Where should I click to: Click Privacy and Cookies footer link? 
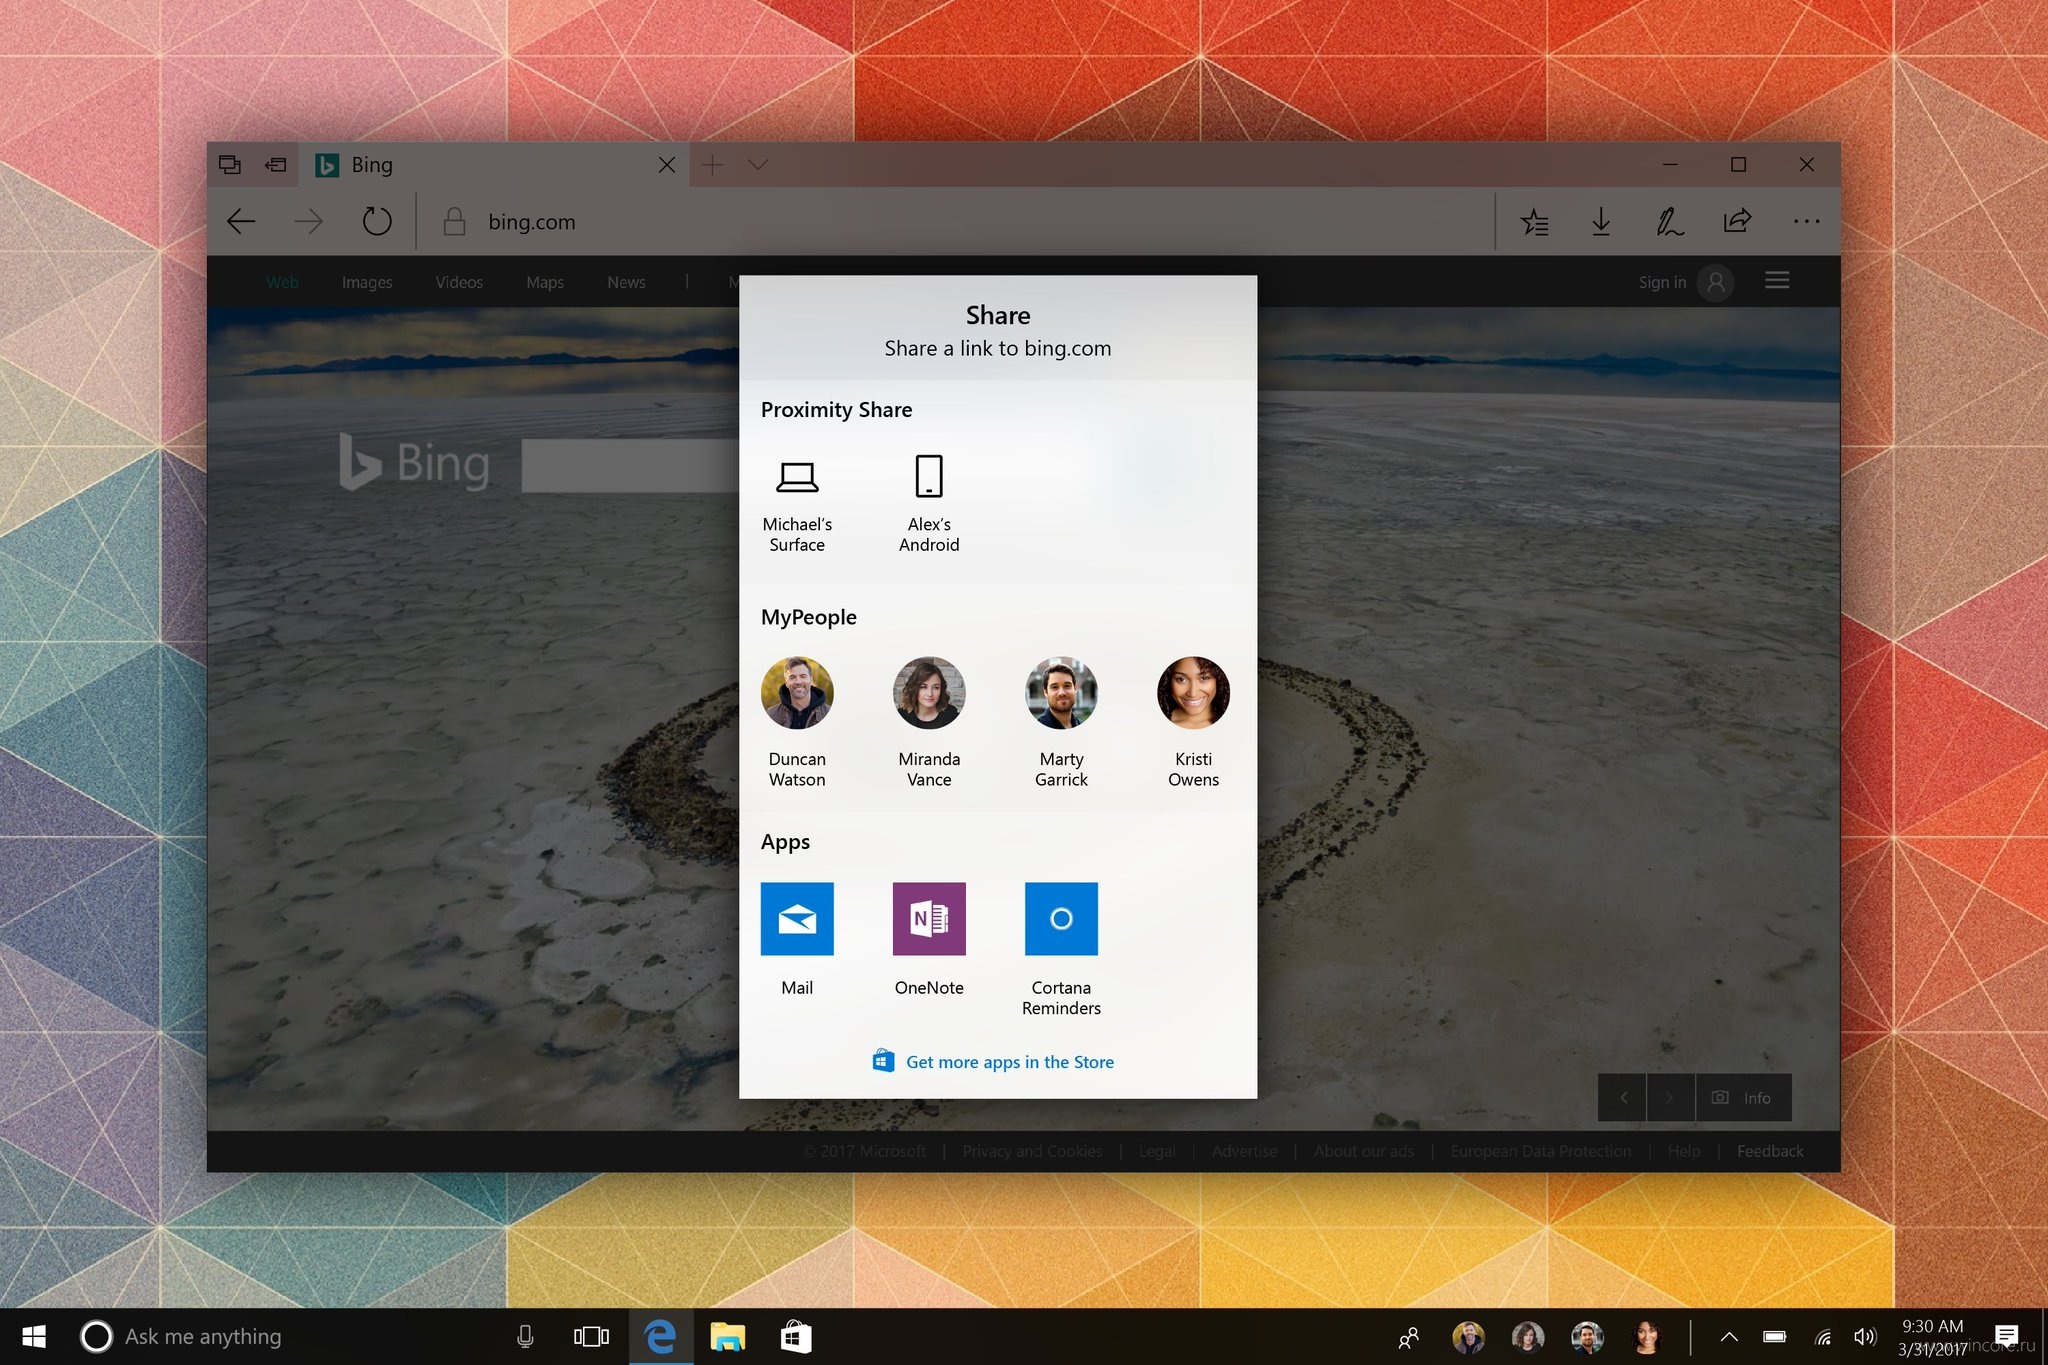tap(1032, 1151)
